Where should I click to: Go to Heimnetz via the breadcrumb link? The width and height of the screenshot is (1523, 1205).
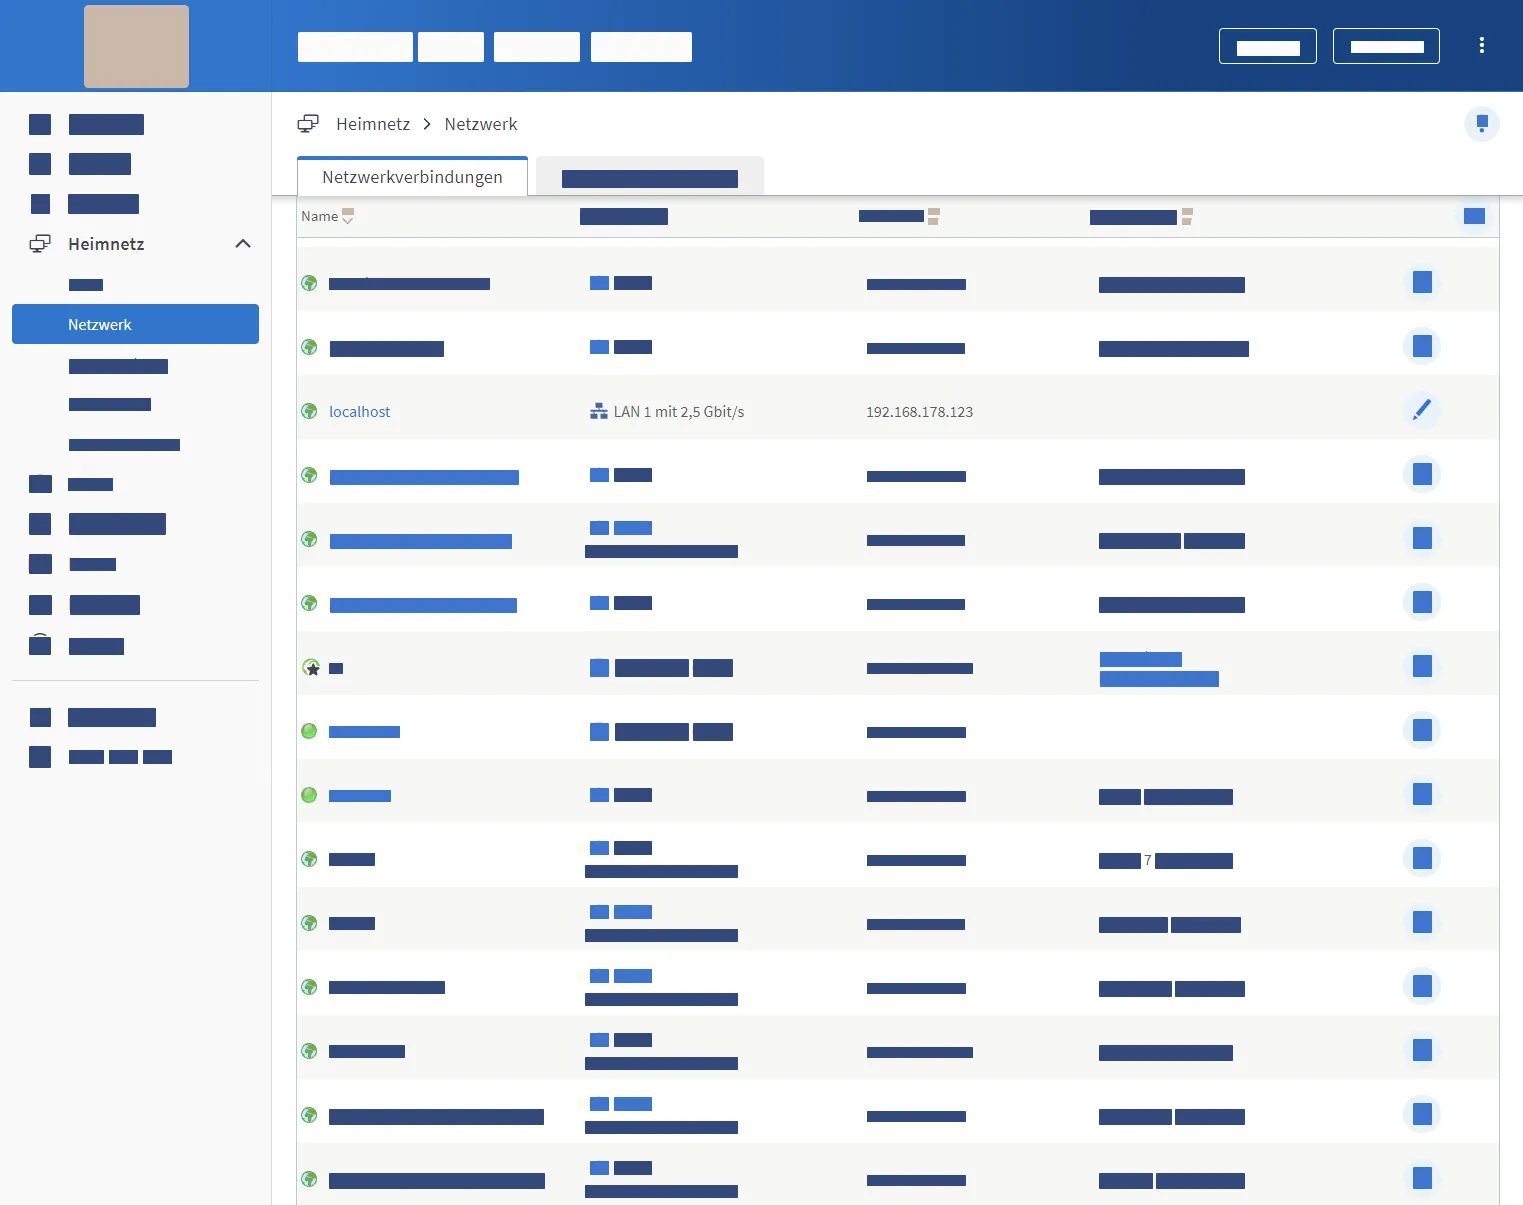pyautogui.click(x=373, y=124)
